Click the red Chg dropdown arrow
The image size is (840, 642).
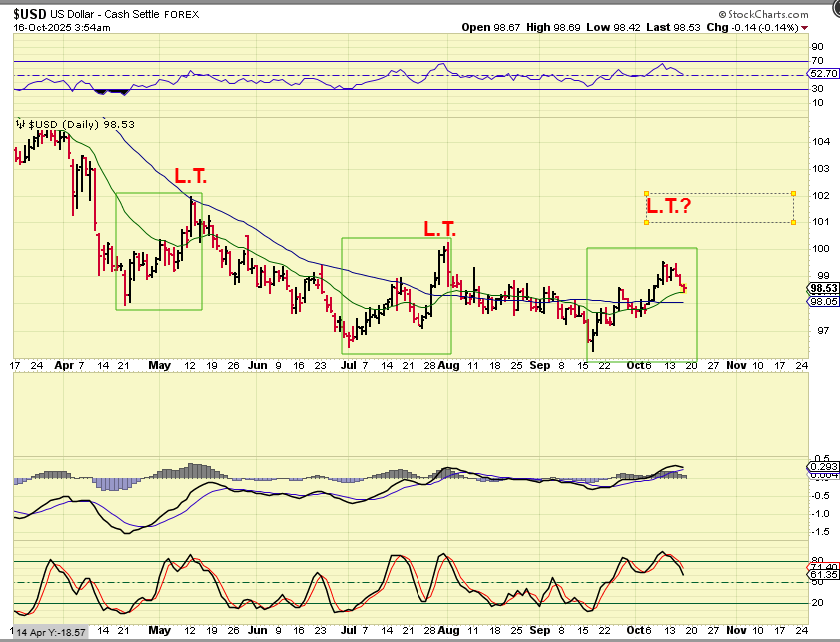tap(833, 28)
